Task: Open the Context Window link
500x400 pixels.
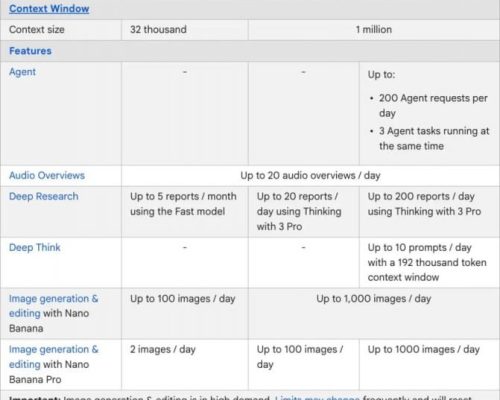Action: click(49, 9)
